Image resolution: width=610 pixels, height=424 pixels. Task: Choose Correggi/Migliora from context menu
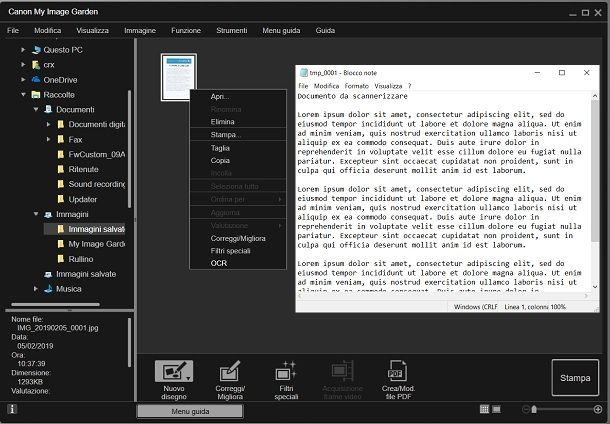pos(238,238)
